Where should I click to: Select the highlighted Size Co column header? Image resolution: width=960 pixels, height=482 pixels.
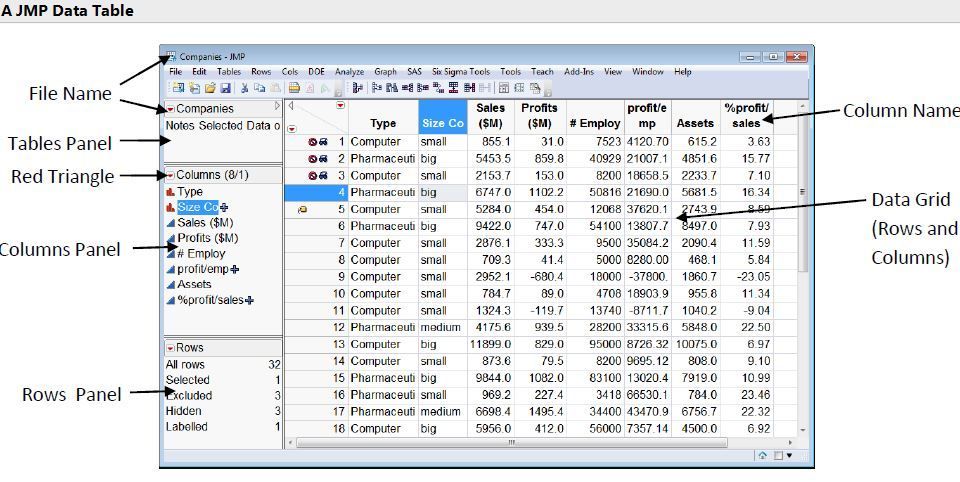pos(443,116)
